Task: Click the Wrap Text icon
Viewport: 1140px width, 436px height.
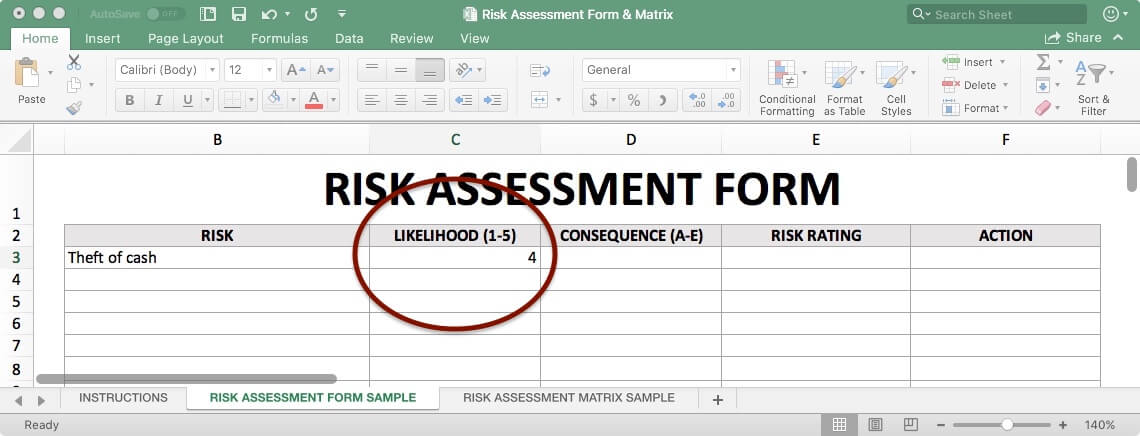Action: [x=540, y=70]
